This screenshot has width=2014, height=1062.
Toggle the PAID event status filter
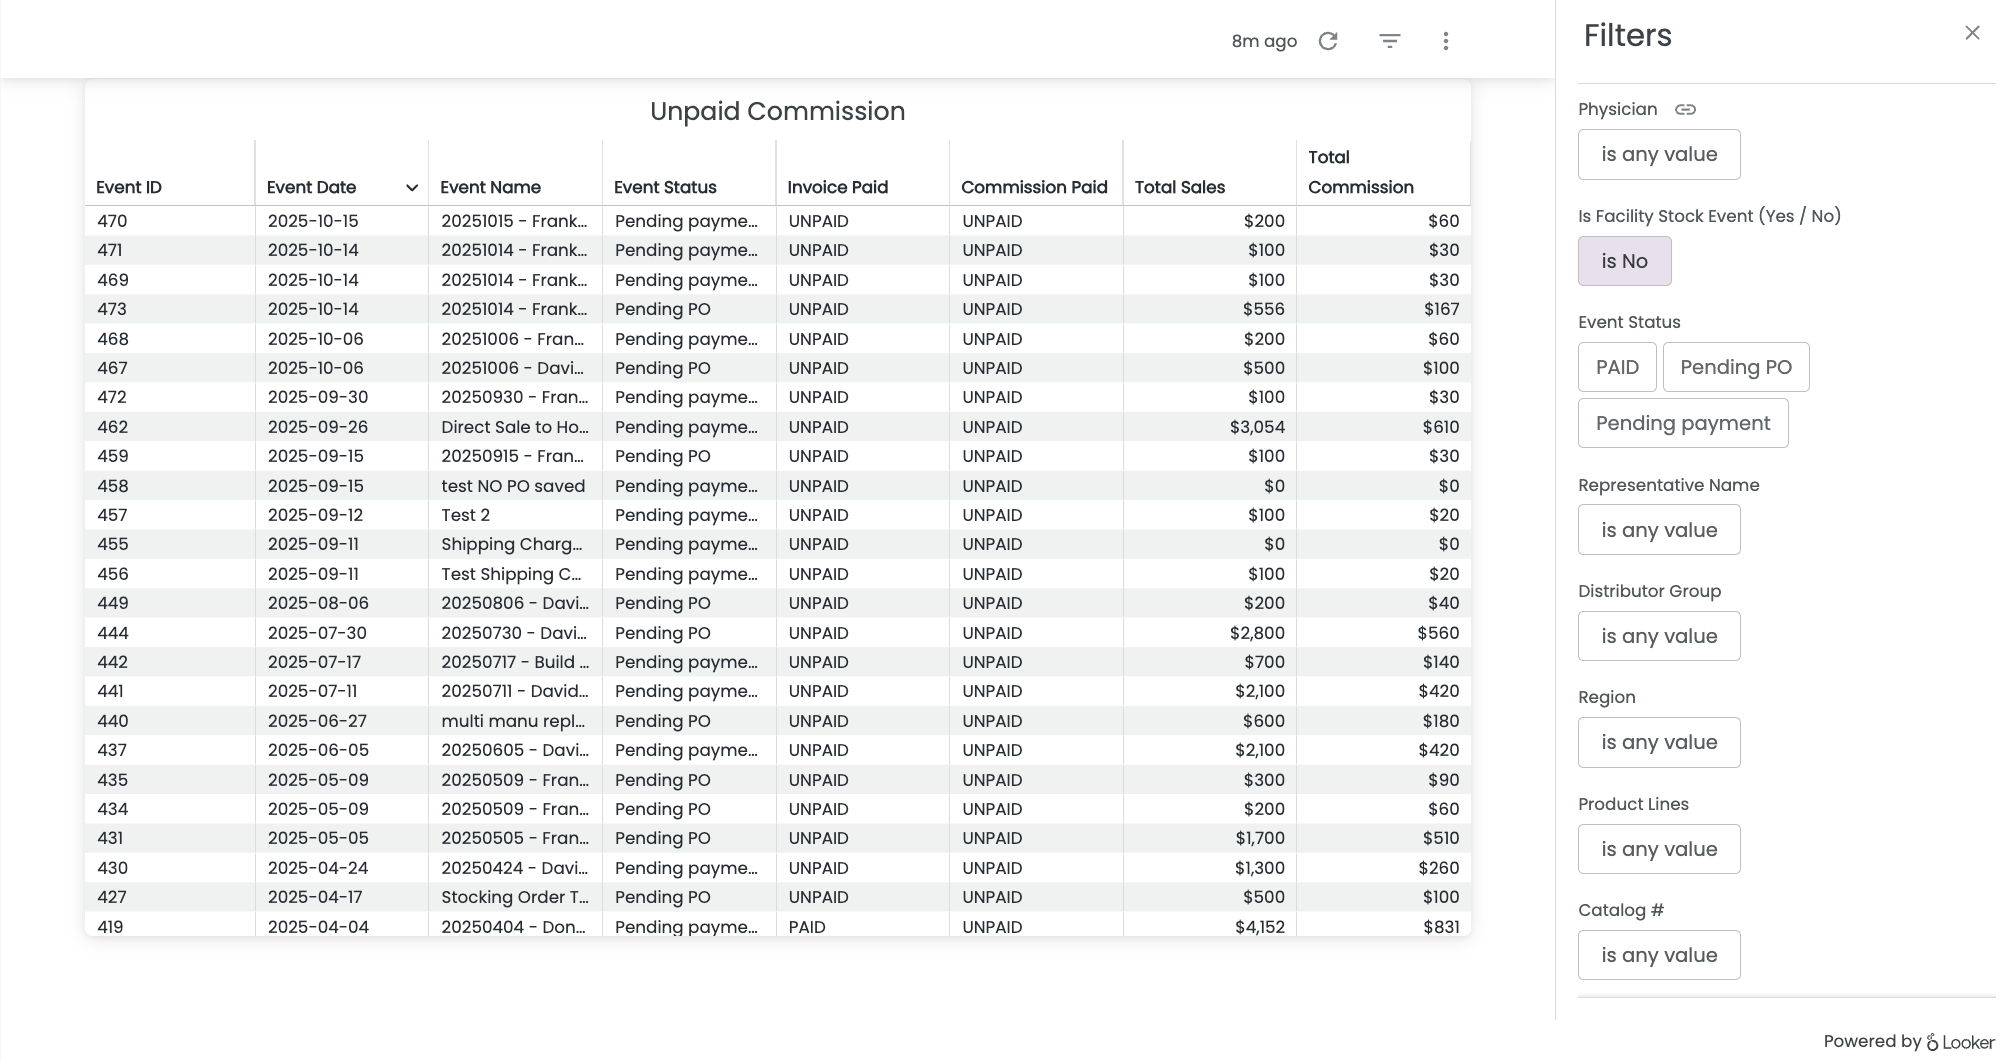click(1616, 367)
